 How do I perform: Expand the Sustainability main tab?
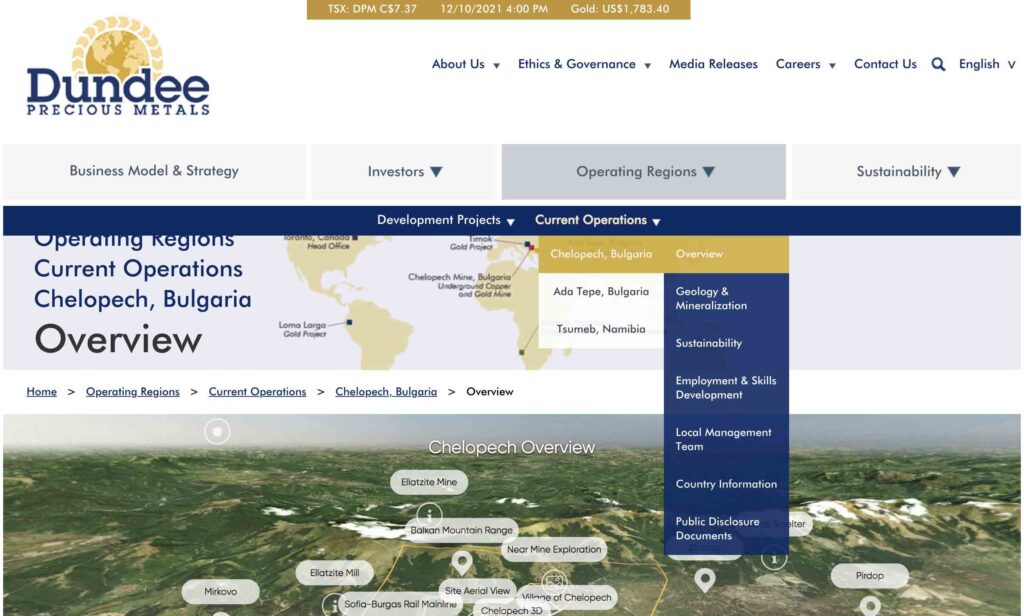pyautogui.click(x=906, y=171)
